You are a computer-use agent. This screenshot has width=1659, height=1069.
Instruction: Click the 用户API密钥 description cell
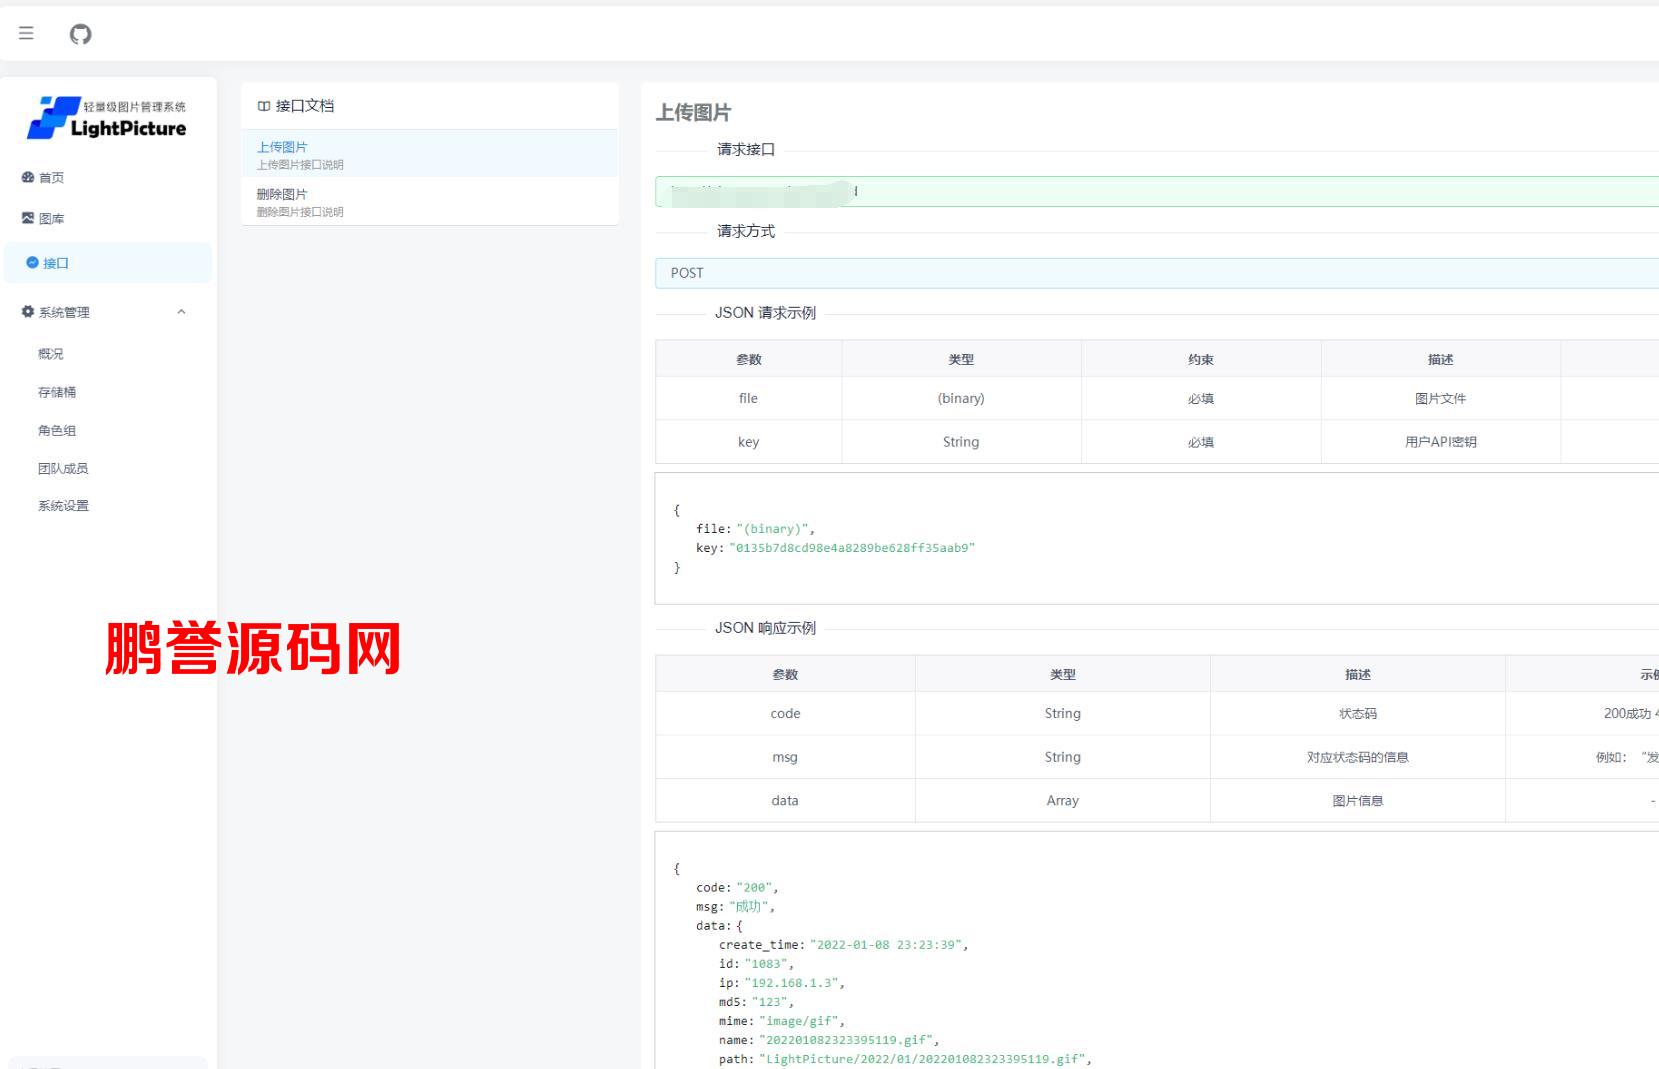click(1440, 442)
